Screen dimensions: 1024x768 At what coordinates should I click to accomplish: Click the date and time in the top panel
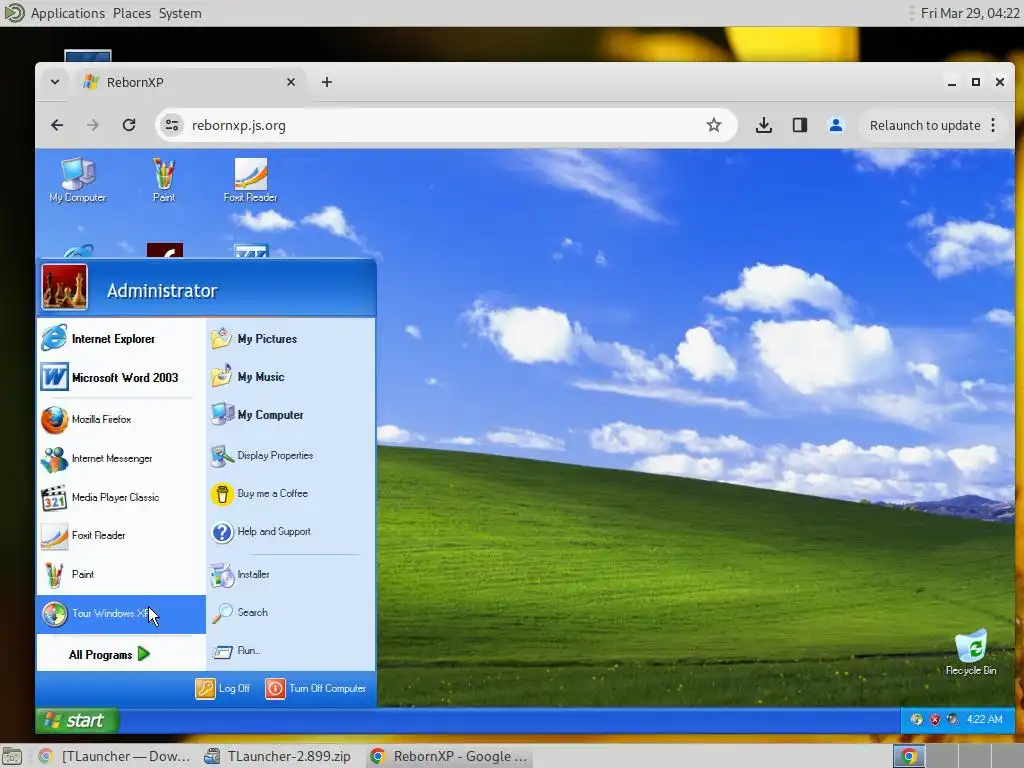[970, 13]
